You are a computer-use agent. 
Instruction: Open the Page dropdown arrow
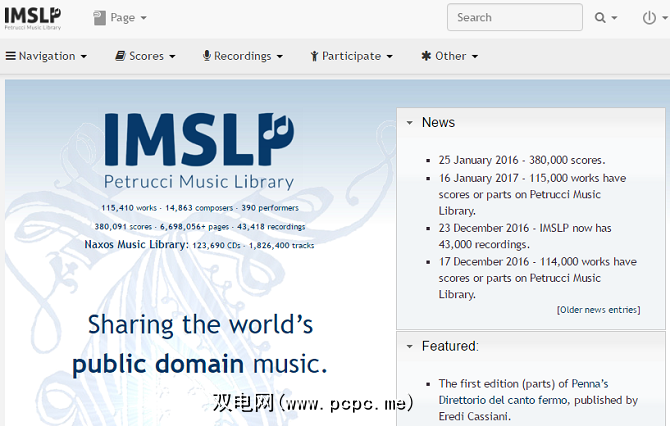pyautogui.click(x=144, y=18)
